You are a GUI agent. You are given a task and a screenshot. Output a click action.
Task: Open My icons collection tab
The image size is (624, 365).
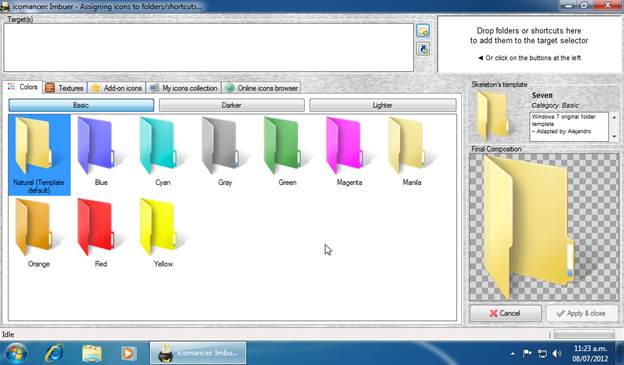pyautogui.click(x=184, y=88)
